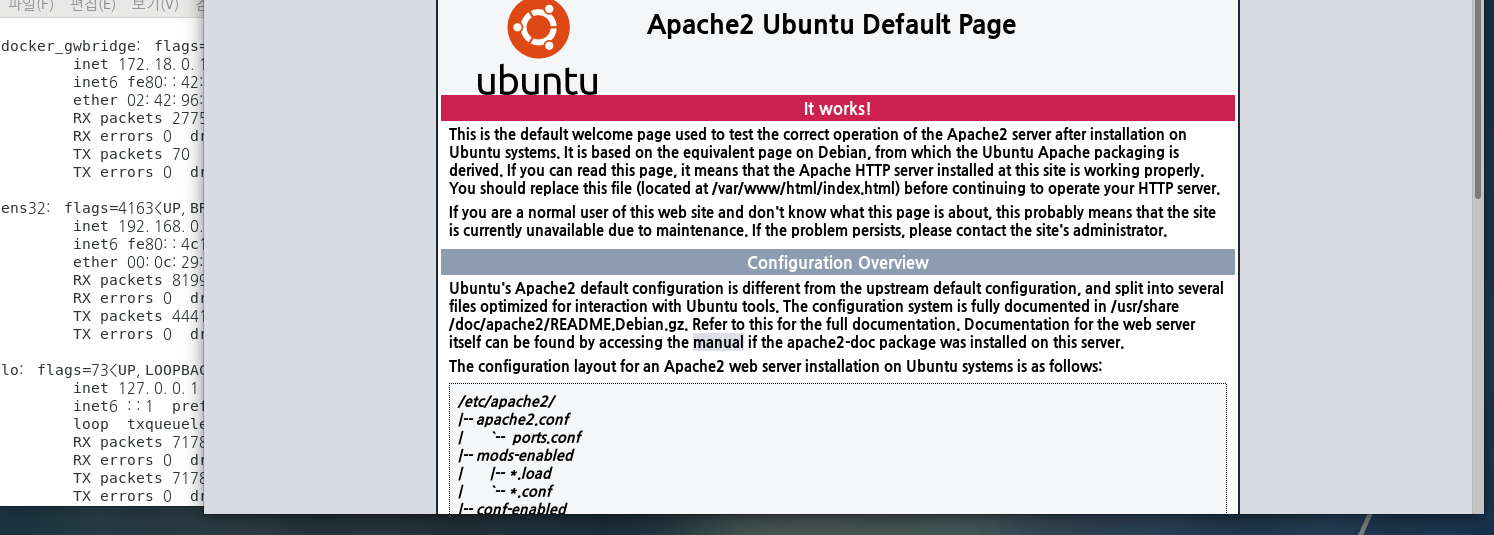The image size is (1494, 535).
Task: Click the 'RX packets 2775' terminal line
Action: pyautogui.click(x=138, y=118)
